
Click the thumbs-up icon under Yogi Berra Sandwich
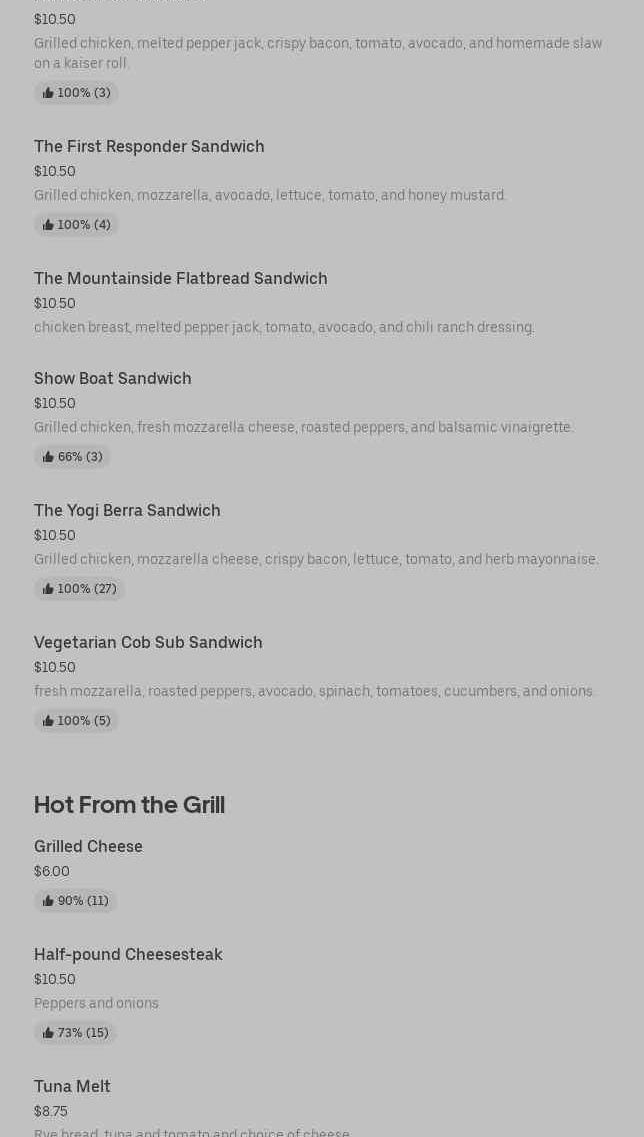coord(48,589)
